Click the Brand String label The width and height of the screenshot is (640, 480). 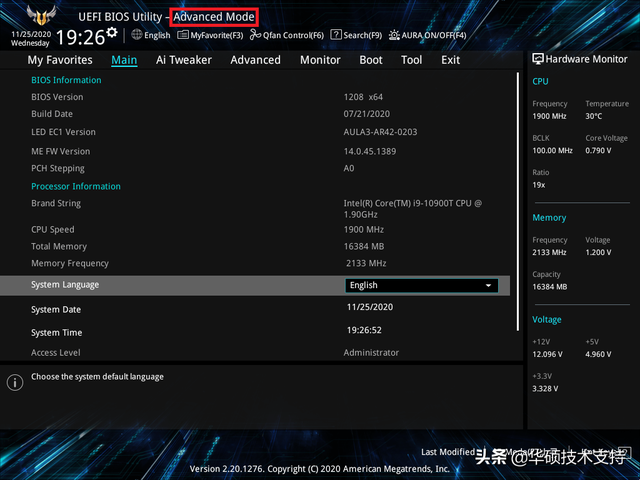point(56,203)
